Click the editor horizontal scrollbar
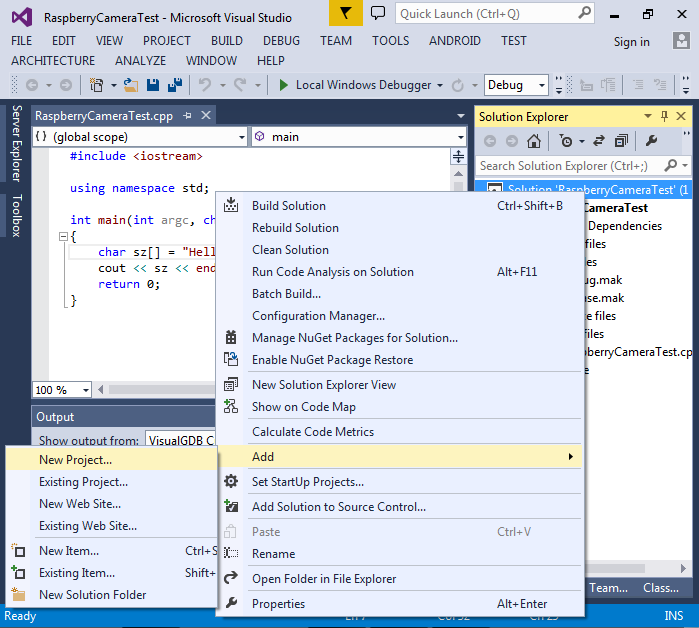Screen dimensions: 699x628 click(160, 390)
